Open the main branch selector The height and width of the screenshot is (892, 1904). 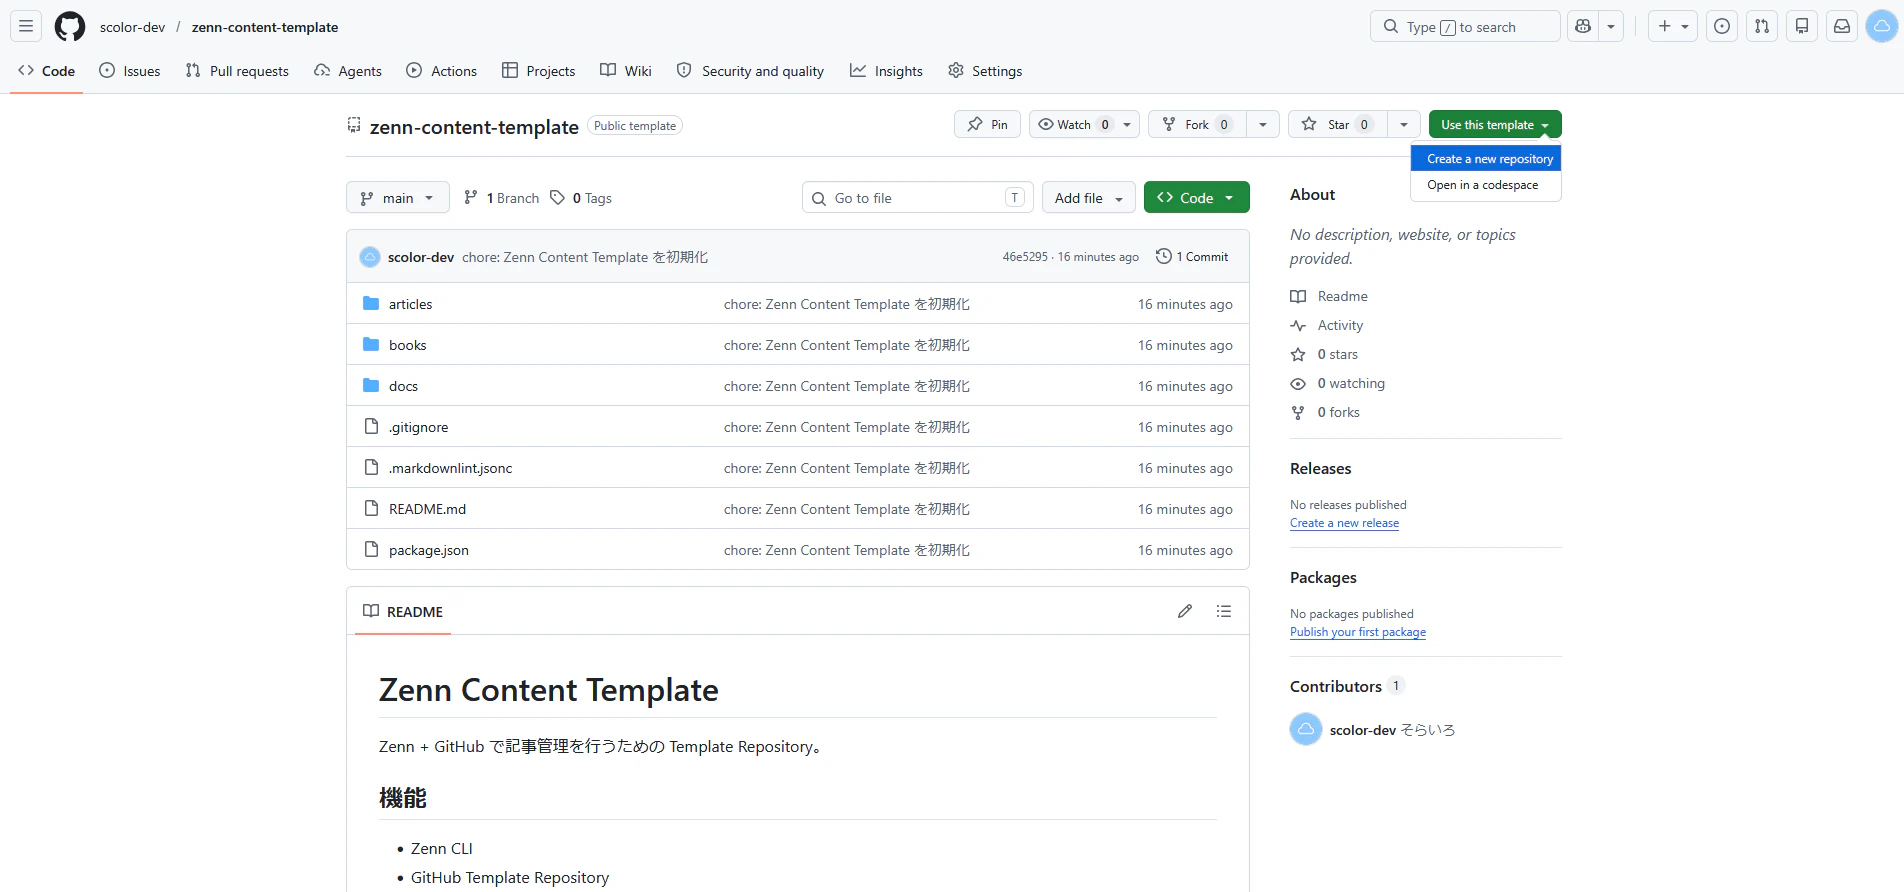click(x=398, y=198)
